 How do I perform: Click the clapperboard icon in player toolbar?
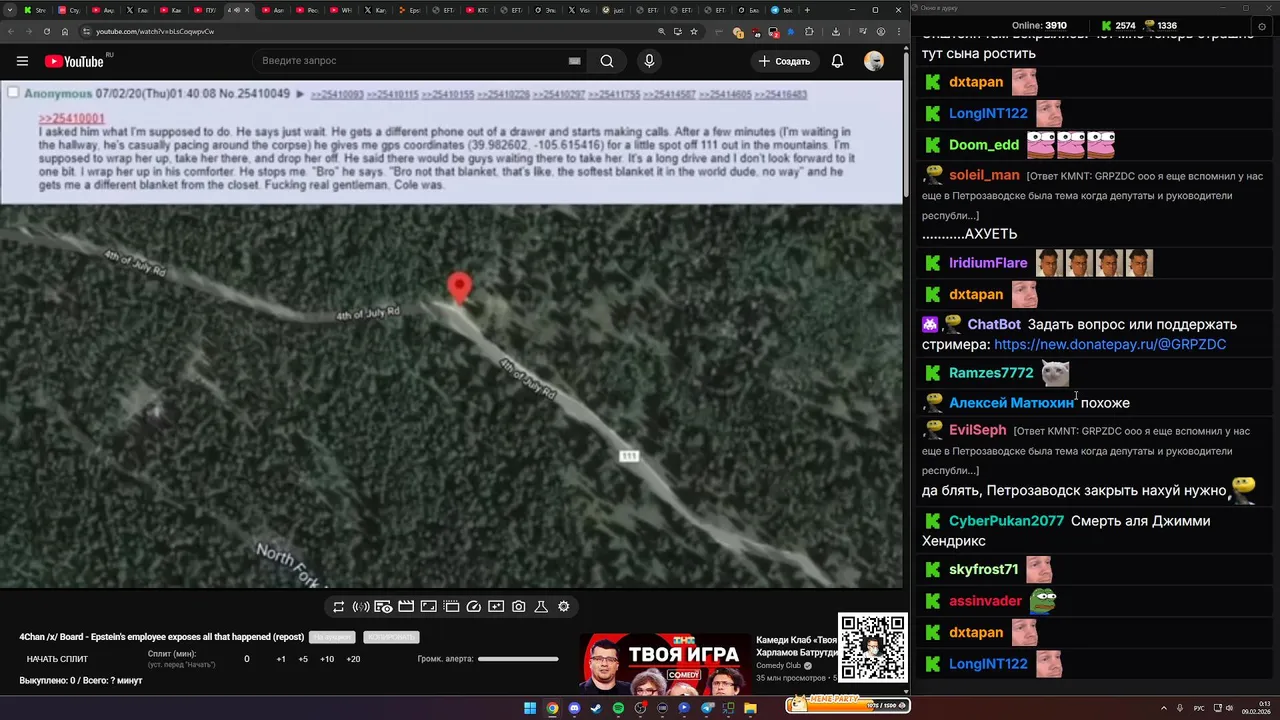pos(406,607)
